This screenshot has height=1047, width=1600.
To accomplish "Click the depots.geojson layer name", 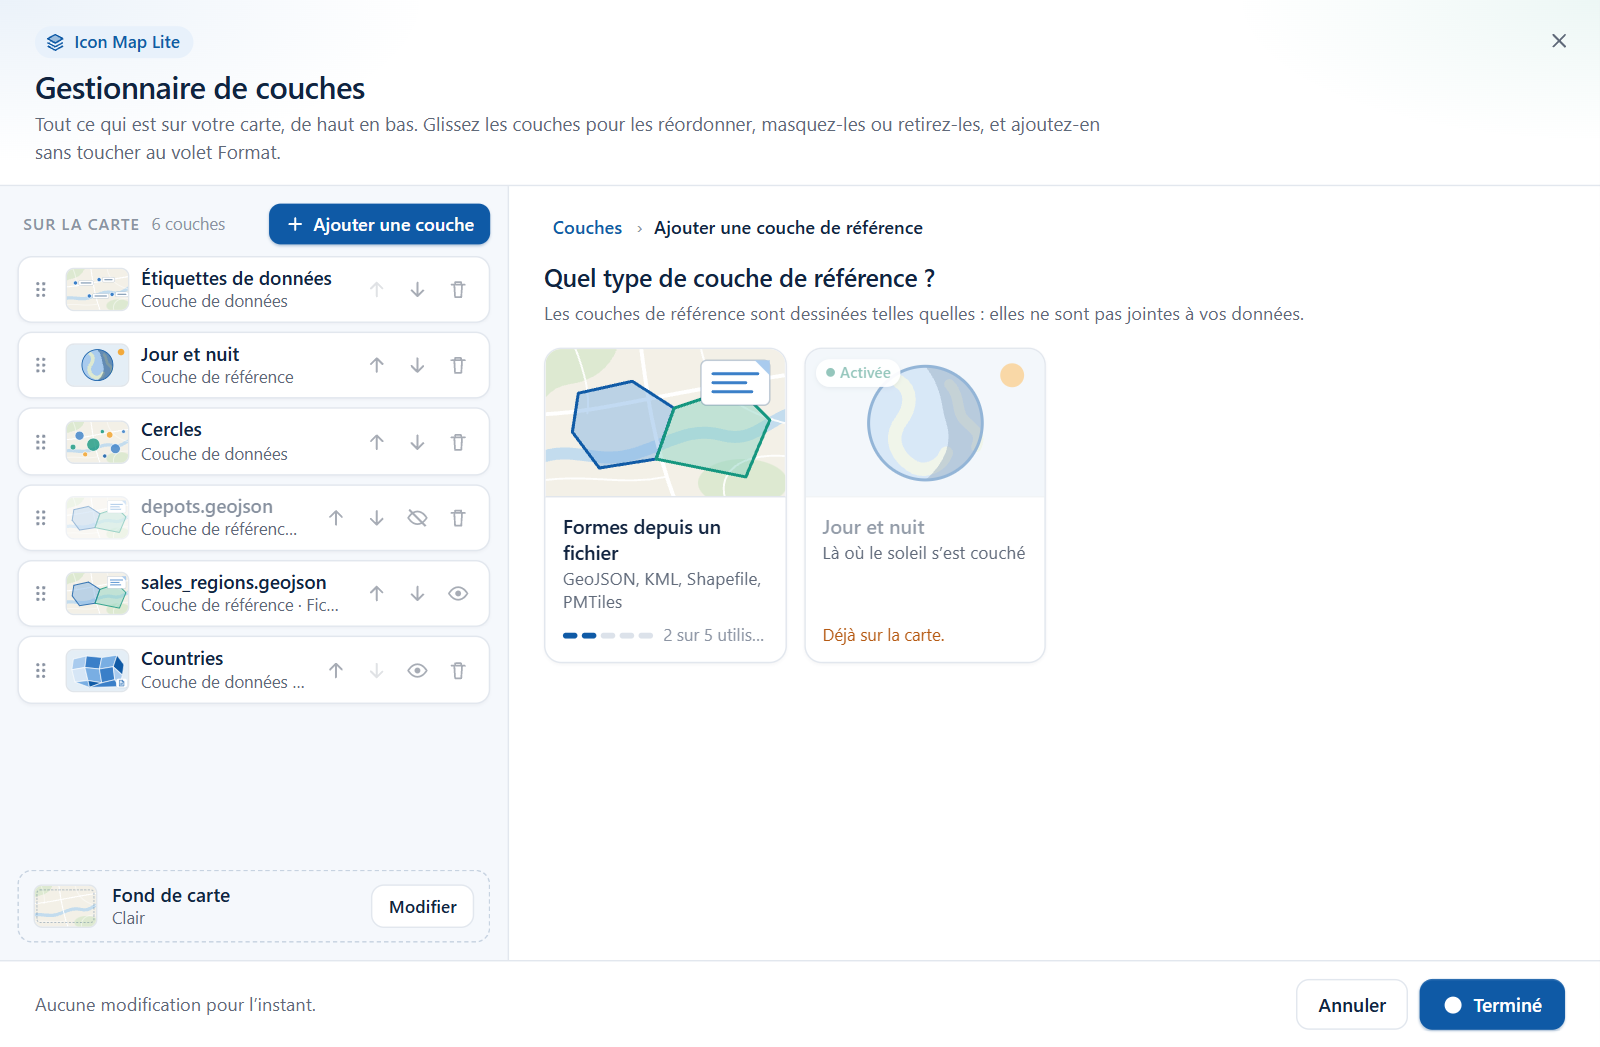I will click(x=207, y=506).
